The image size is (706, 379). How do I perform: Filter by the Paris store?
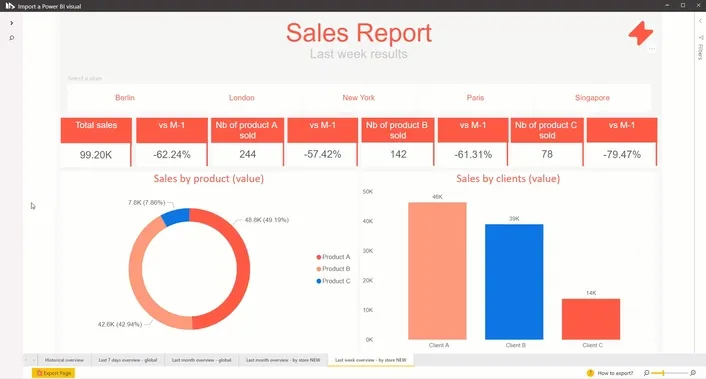point(475,98)
